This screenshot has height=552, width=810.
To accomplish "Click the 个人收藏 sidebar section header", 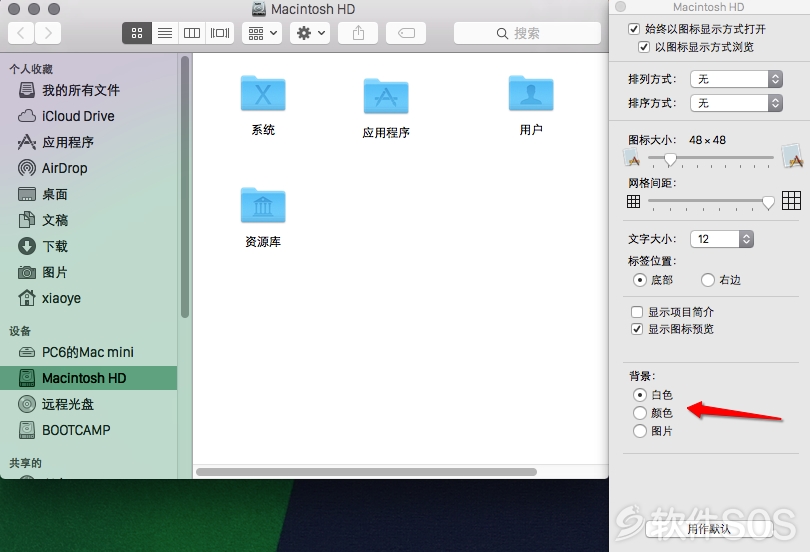I will pyautogui.click(x=31, y=69).
